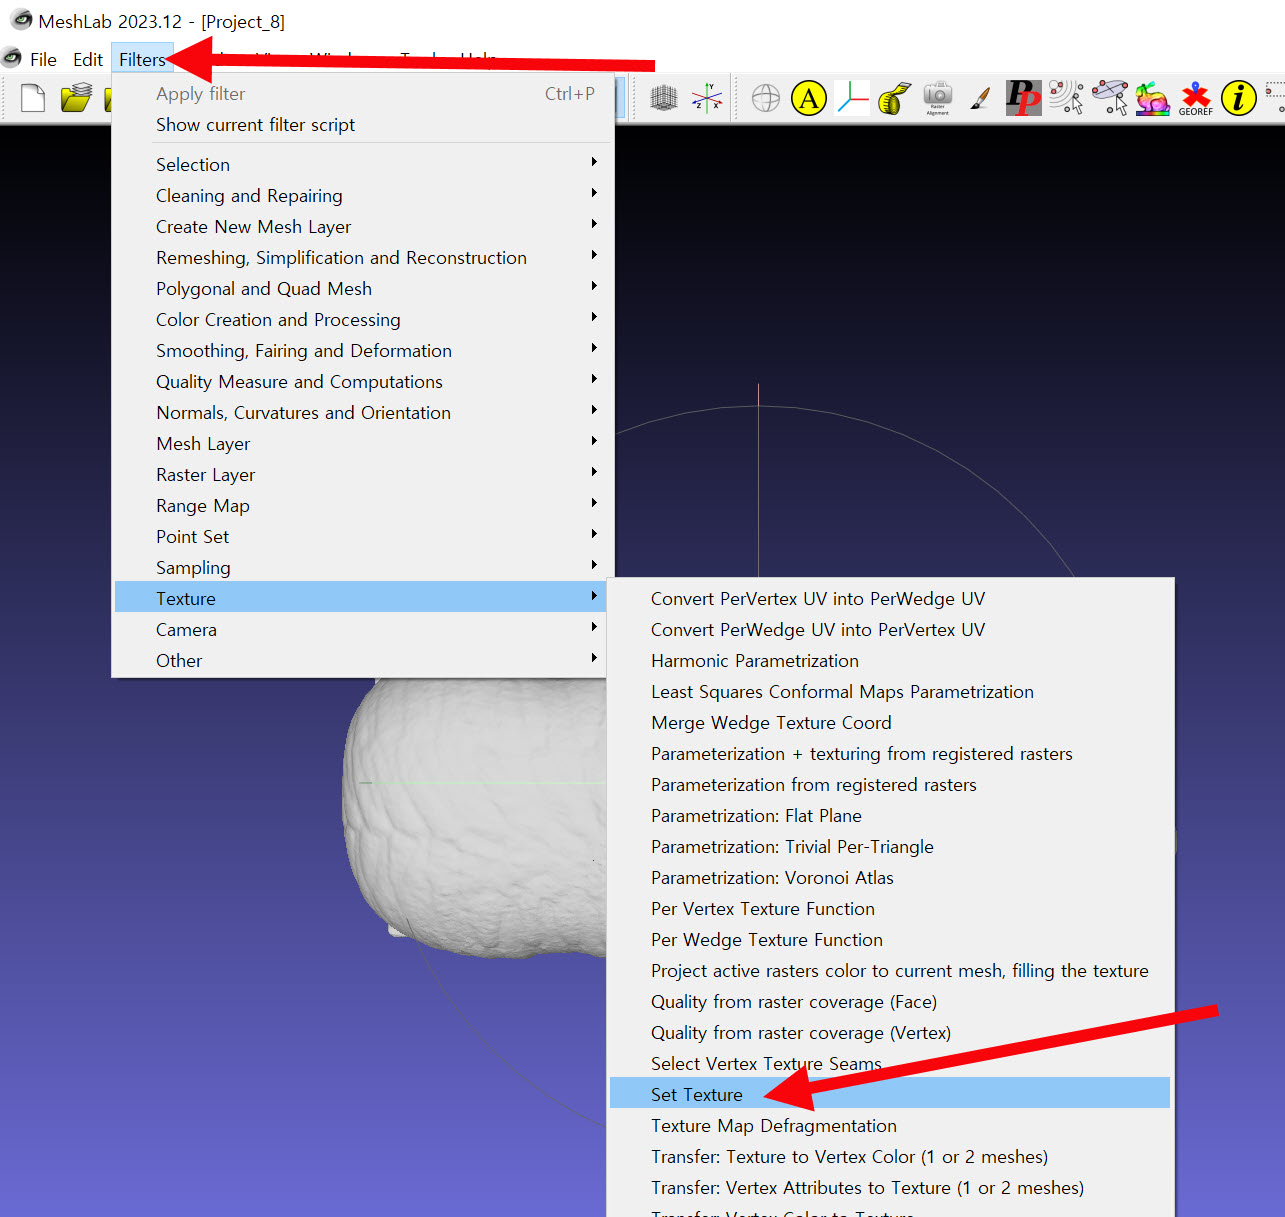The width and height of the screenshot is (1285, 1217).
Task: Select the manipulators axis tool icon
Action: point(852,98)
